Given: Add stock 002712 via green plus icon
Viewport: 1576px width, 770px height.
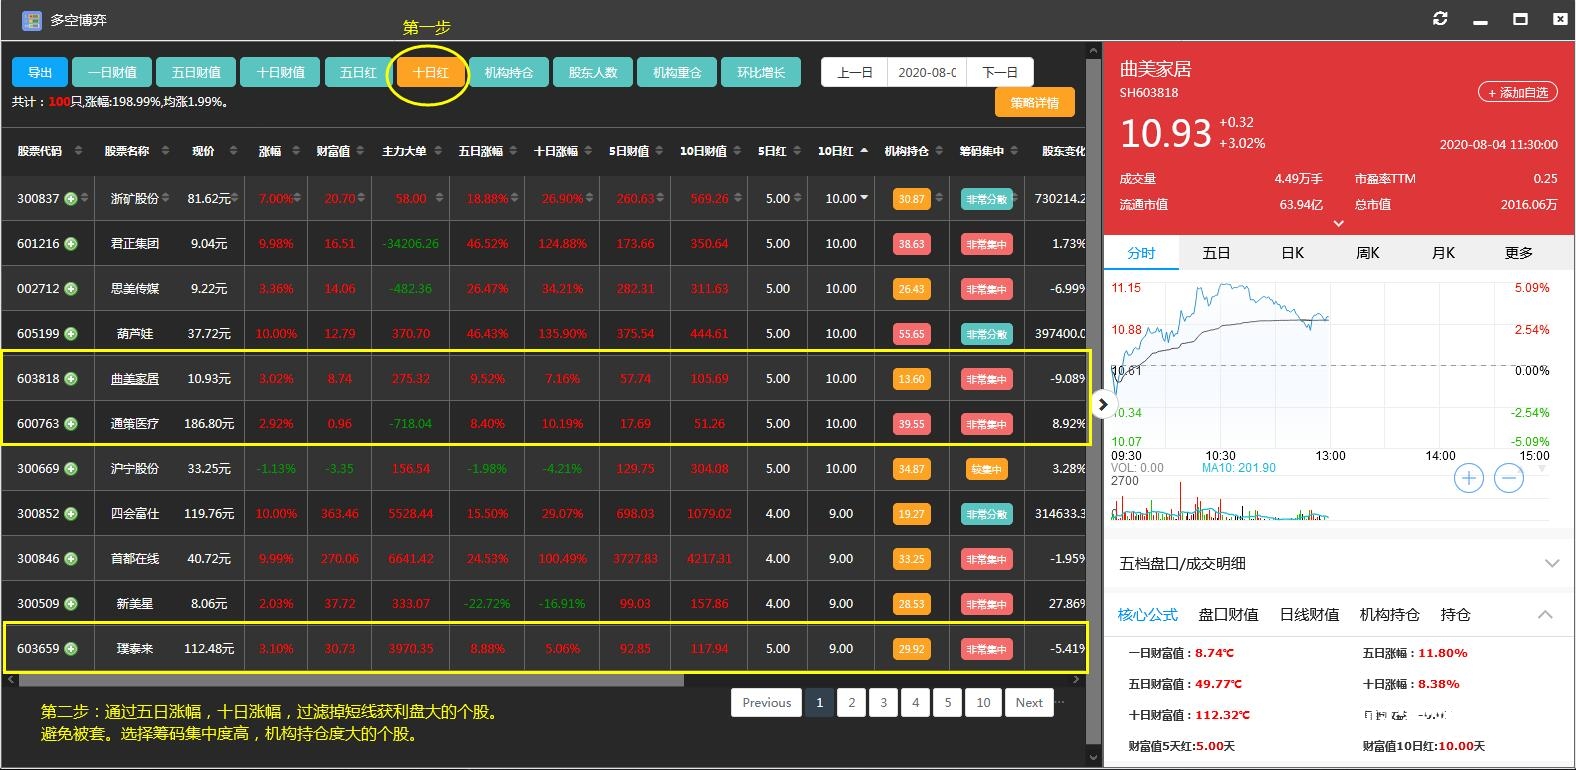Looking at the screenshot, I should tap(71, 289).
